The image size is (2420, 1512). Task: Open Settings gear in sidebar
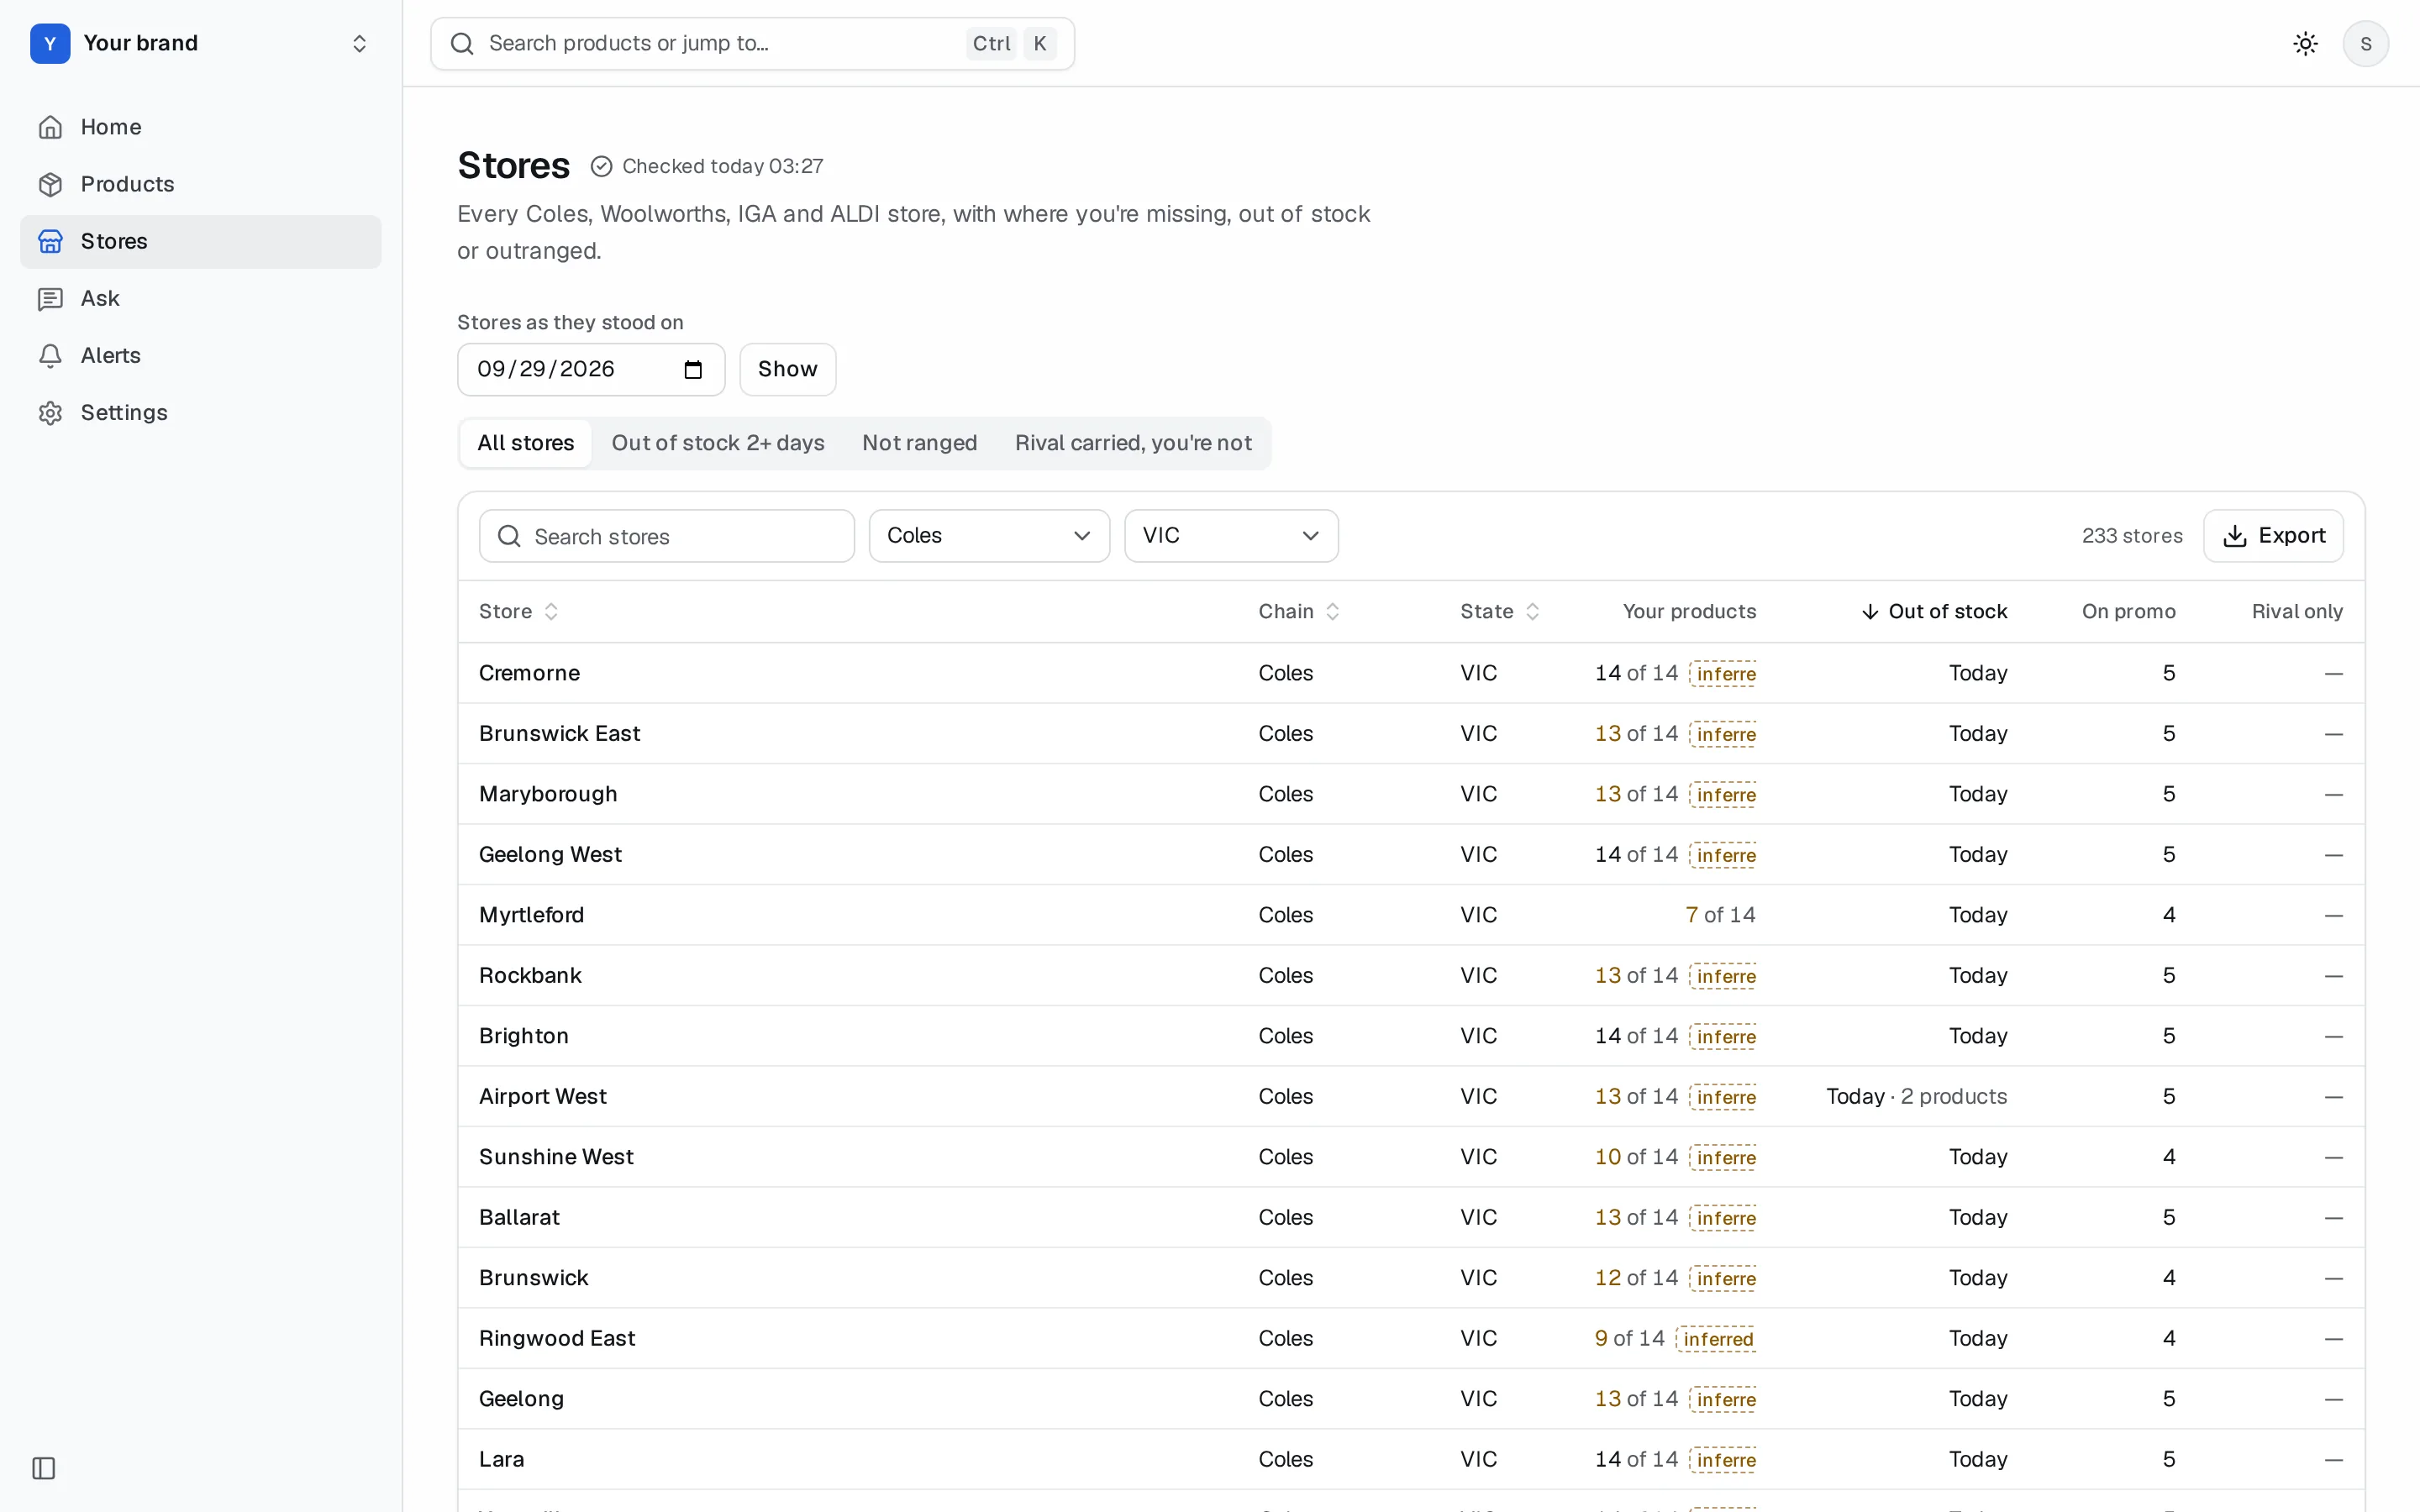pyautogui.click(x=50, y=412)
